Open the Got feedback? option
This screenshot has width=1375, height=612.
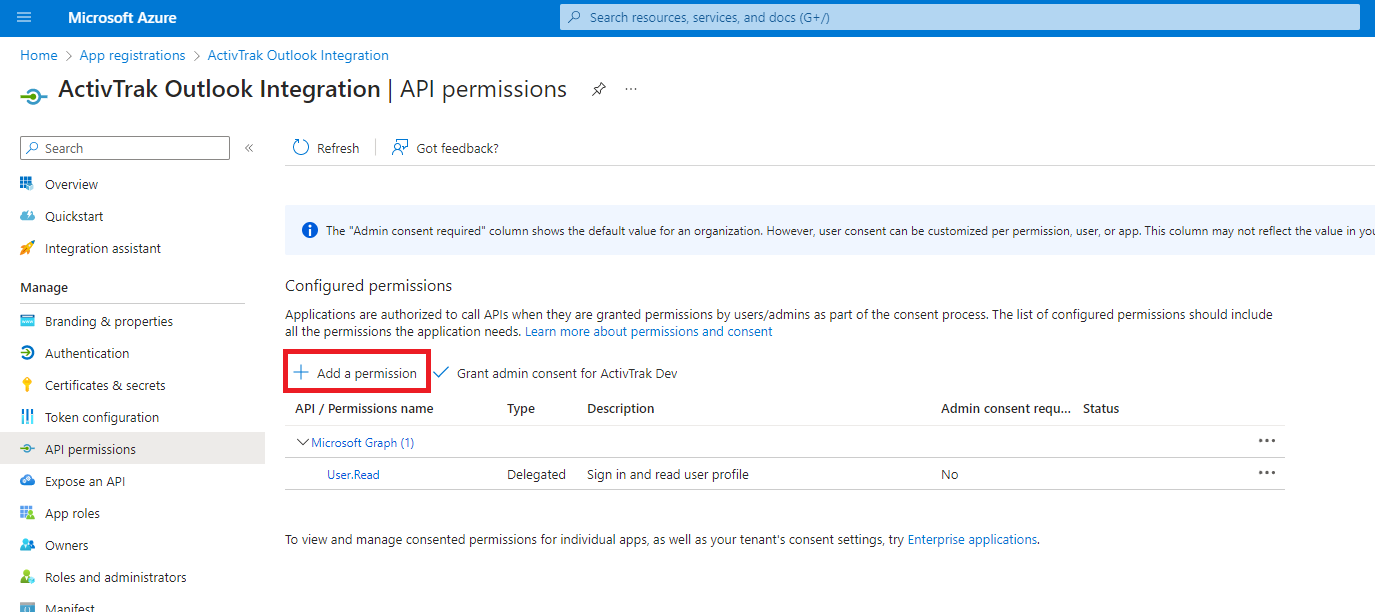click(x=445, y=148)
